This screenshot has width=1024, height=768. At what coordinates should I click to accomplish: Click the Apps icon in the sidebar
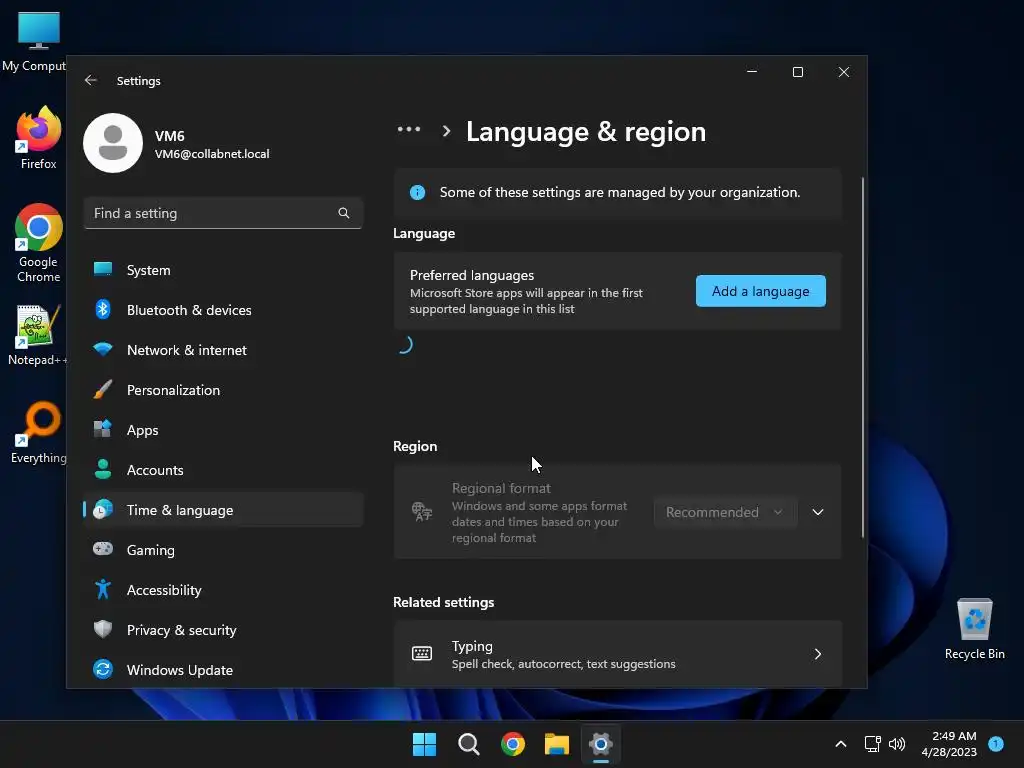103,429
